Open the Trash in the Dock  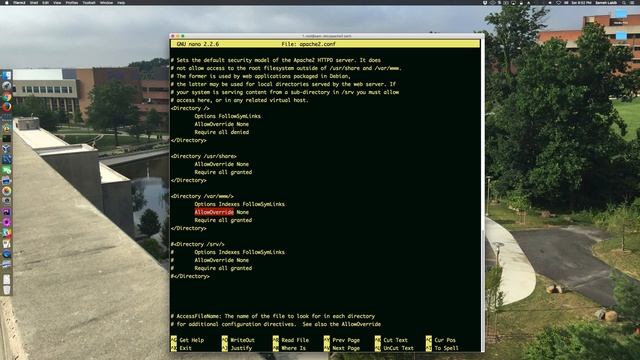tap(7, 290)
